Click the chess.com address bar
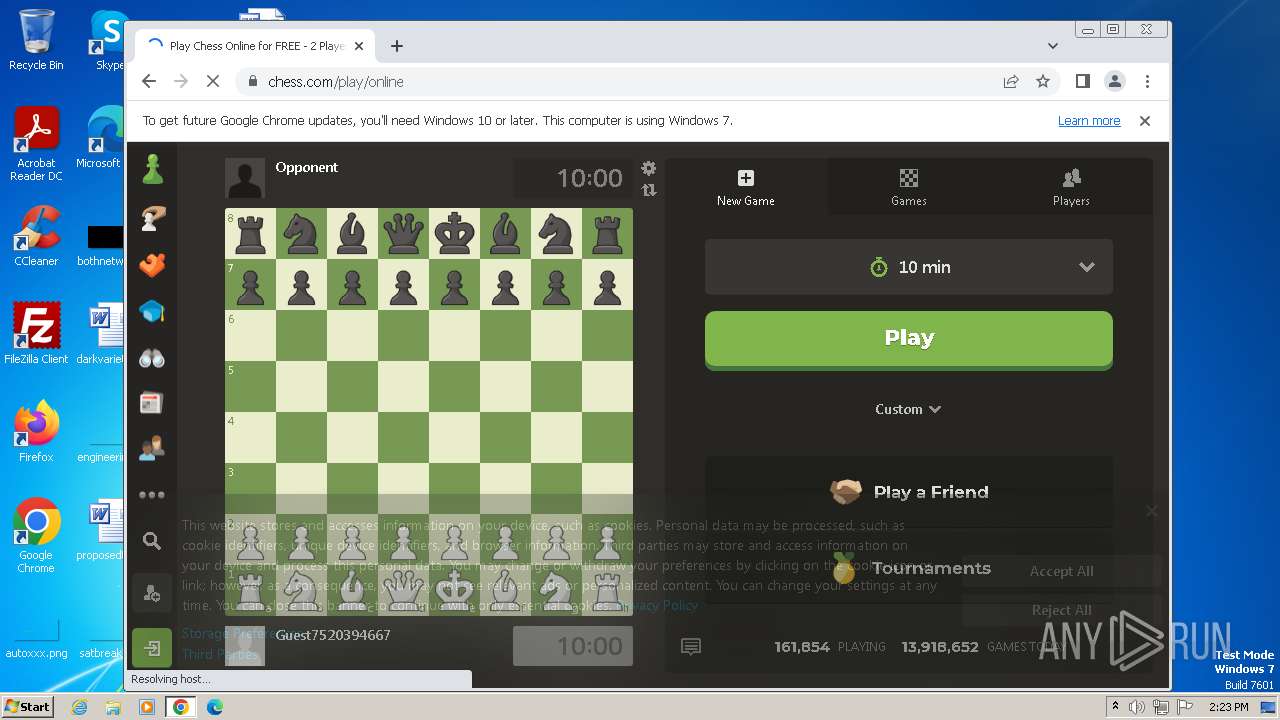 (620, 82)
